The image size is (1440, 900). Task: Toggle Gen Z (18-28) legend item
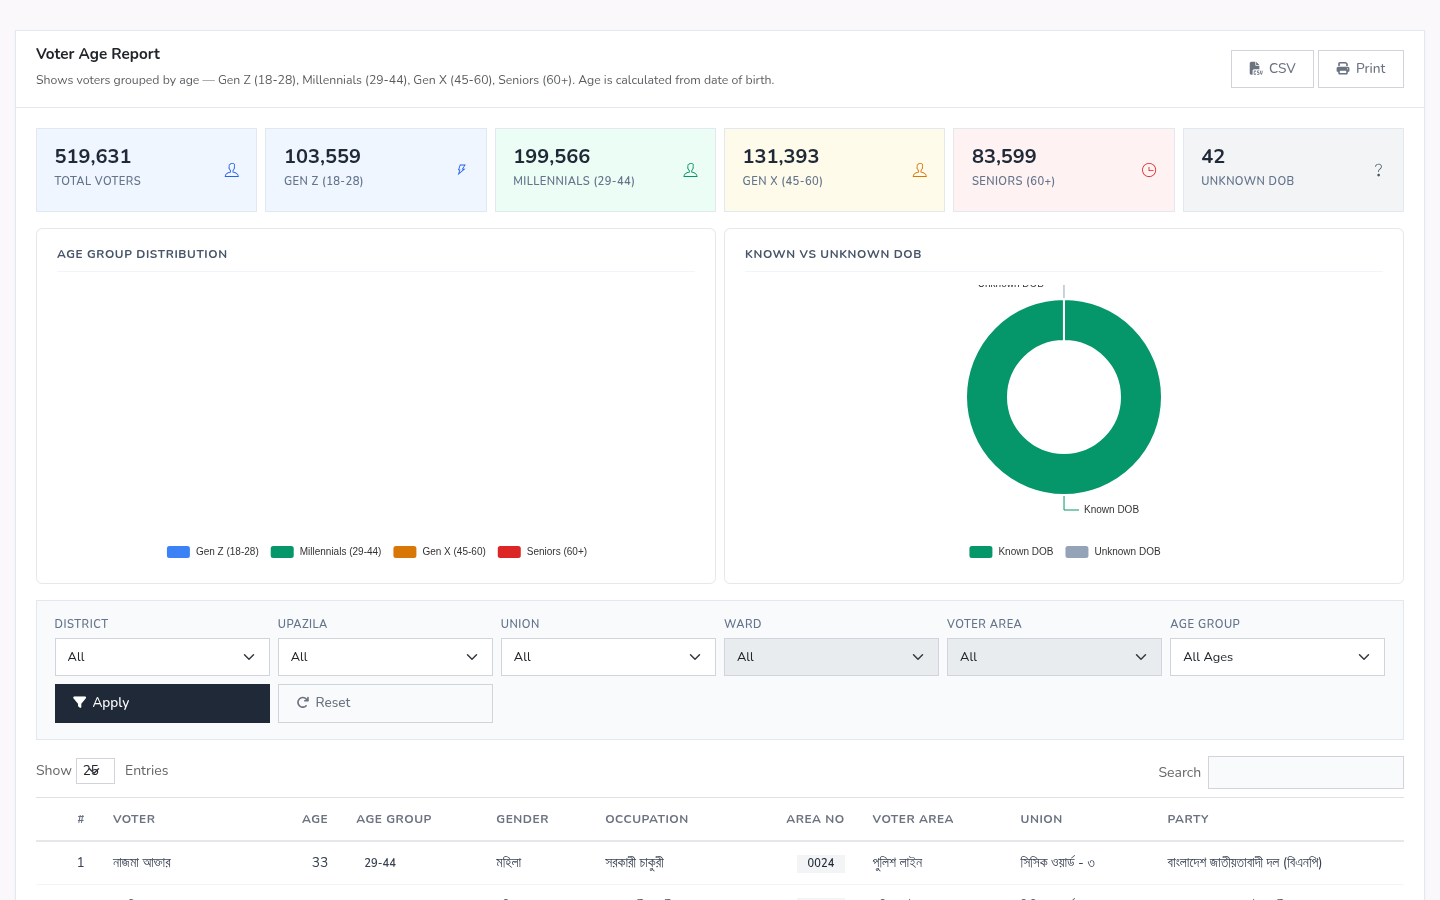213,552
